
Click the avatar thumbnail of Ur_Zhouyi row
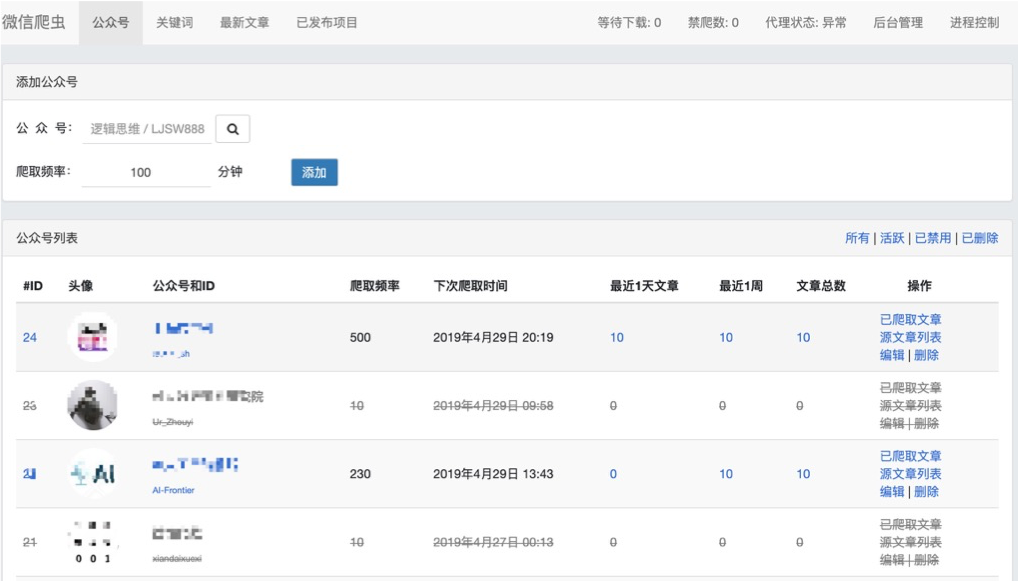point(93,405)
